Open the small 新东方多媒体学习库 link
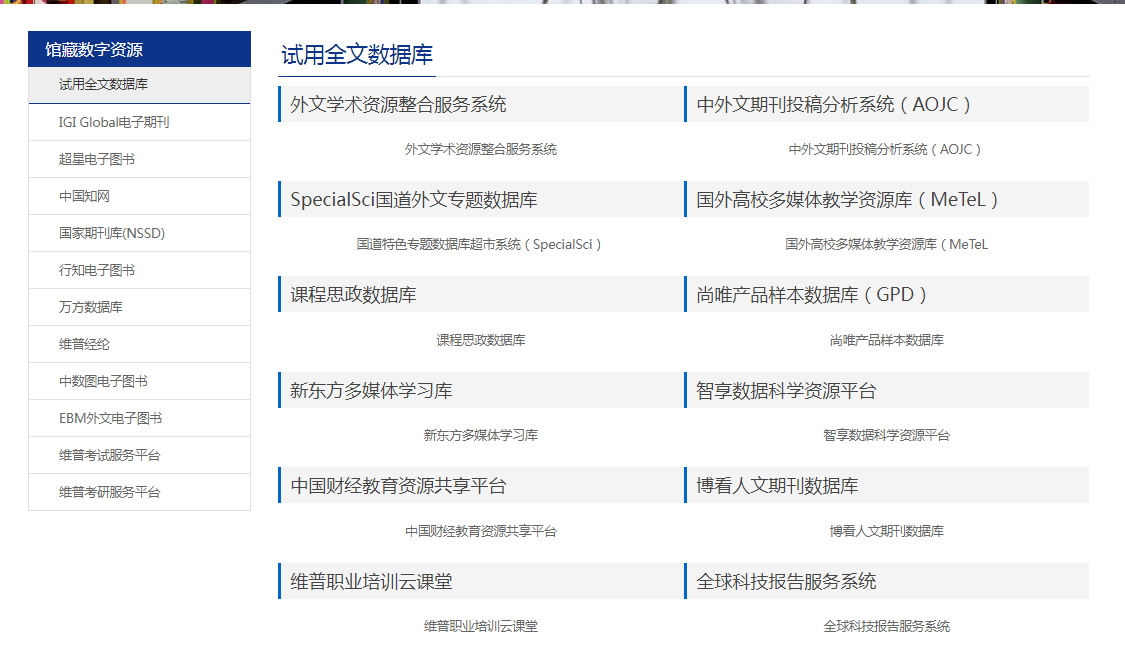Viewport: 1125px width, 652px height. [481, 435]
